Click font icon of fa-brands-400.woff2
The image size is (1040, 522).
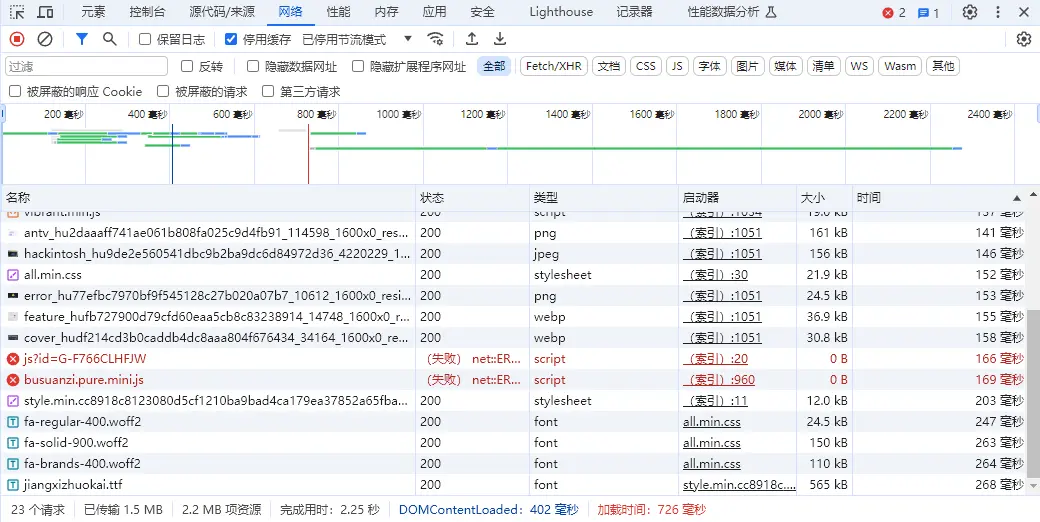tap(13, 464)
